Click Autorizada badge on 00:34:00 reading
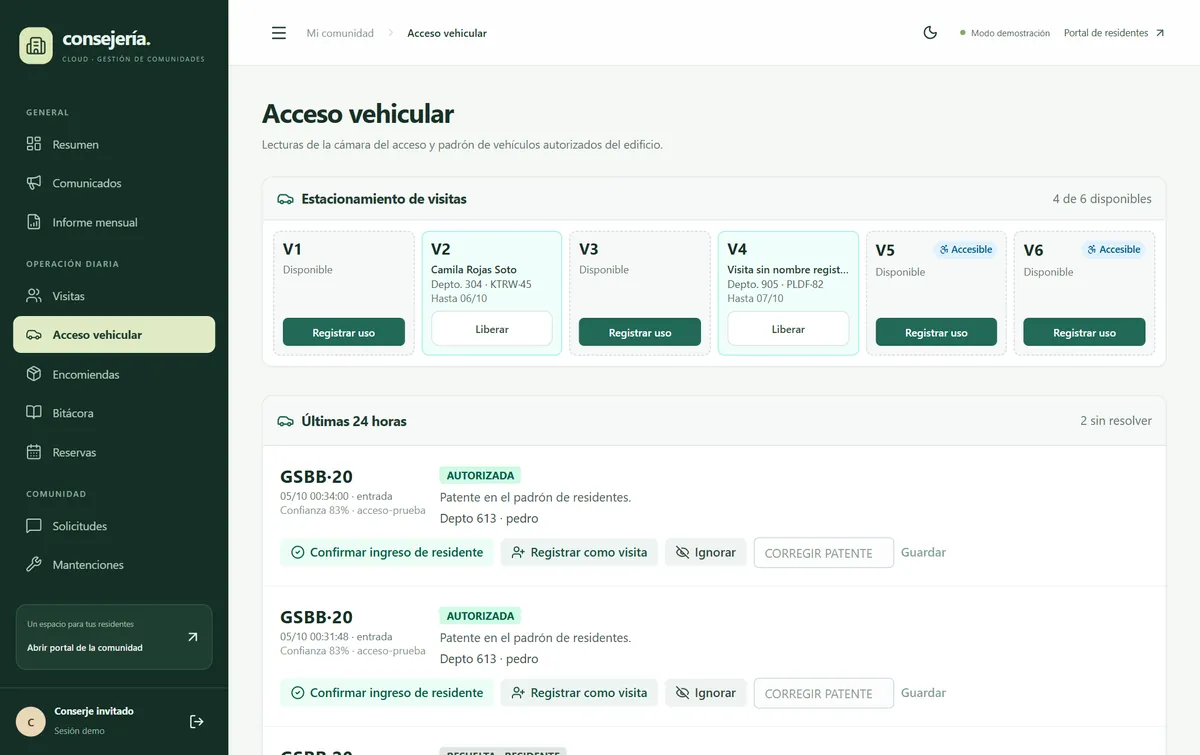The width and height of the screenshot is (1200, 755). [x=480, y=476]
